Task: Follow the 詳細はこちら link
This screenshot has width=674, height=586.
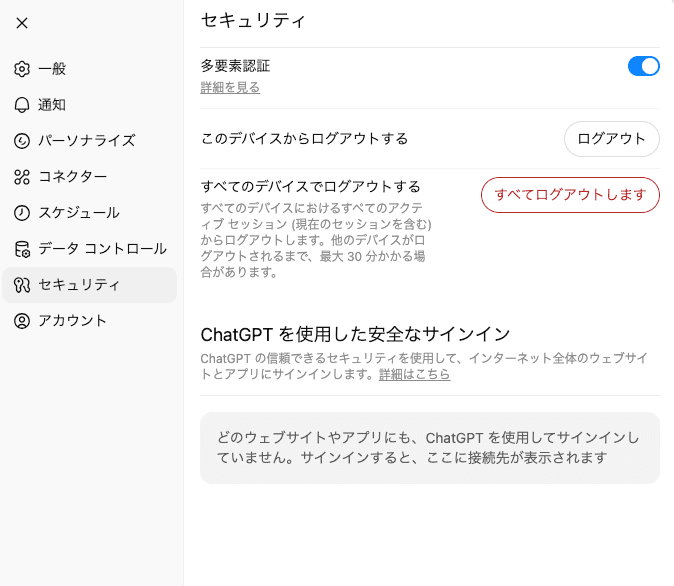Action: (x=414, y=375)
